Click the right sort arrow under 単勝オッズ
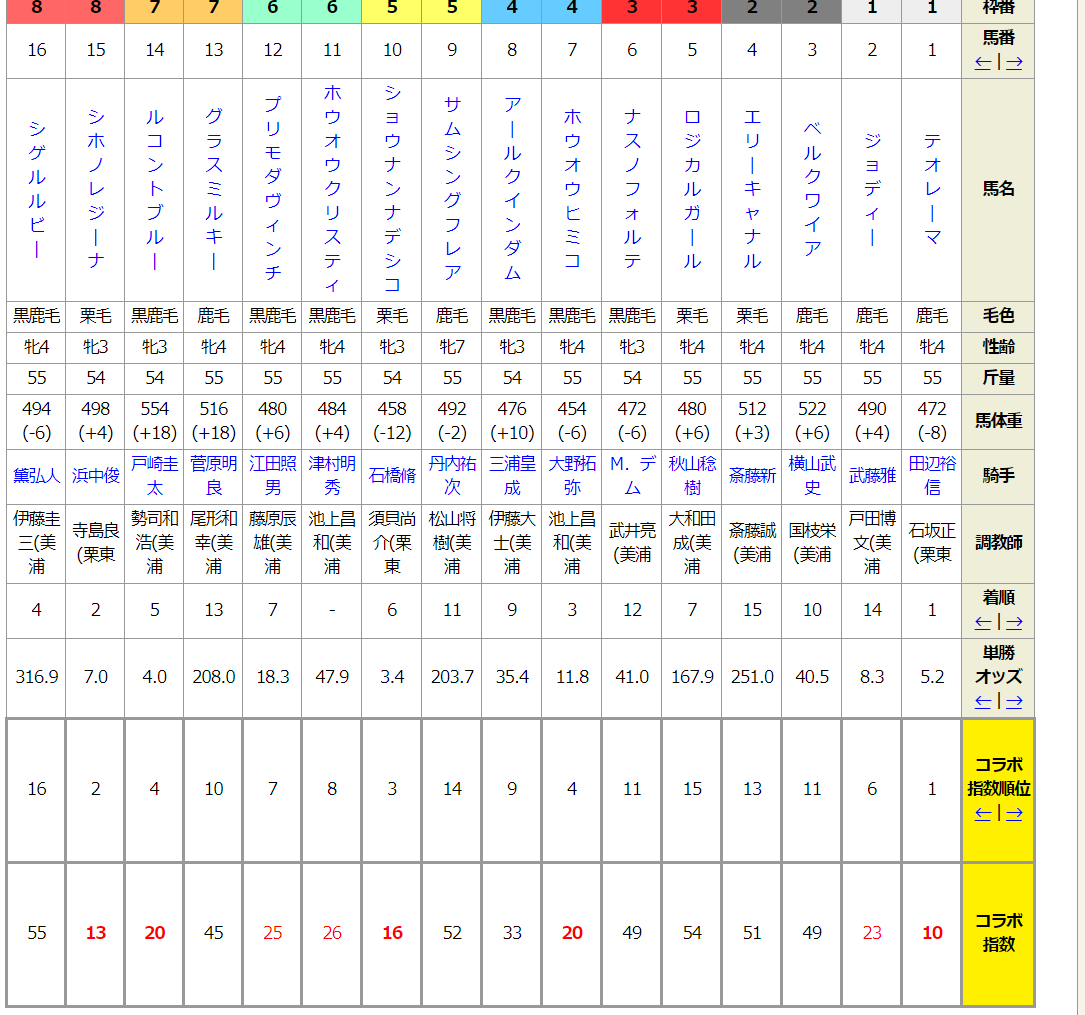This screenshot has height=1015, width=1085. [1014, 702]
